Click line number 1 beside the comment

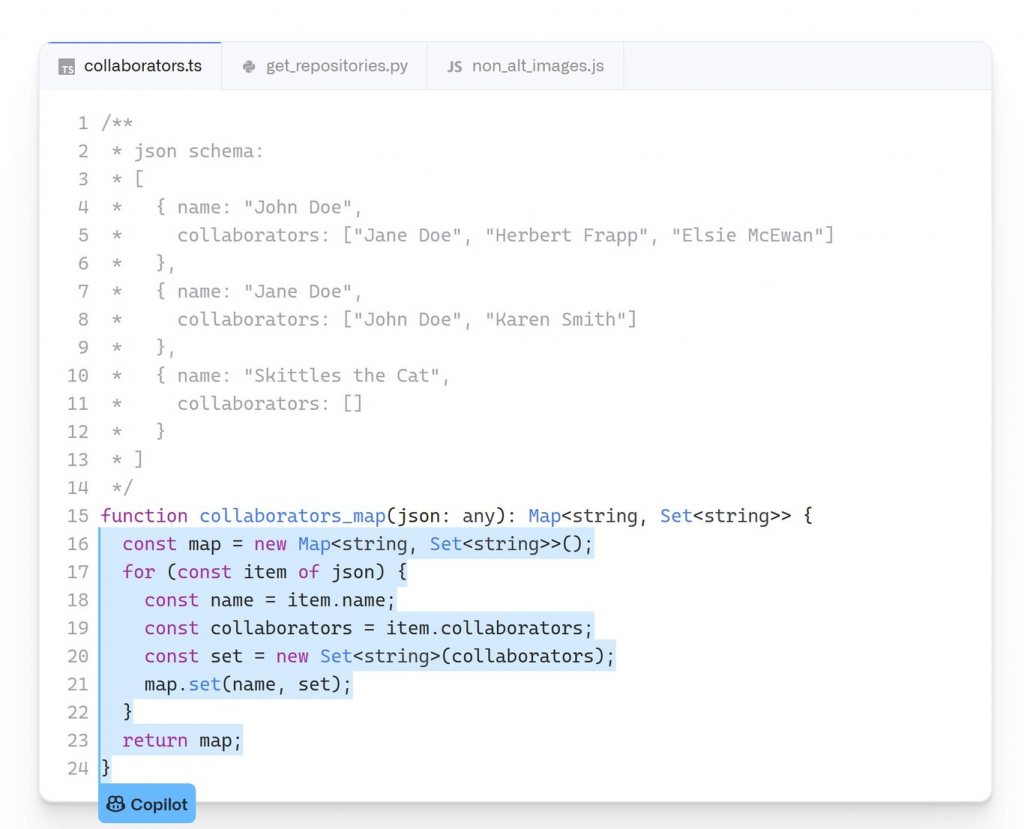tap(82, 123)
